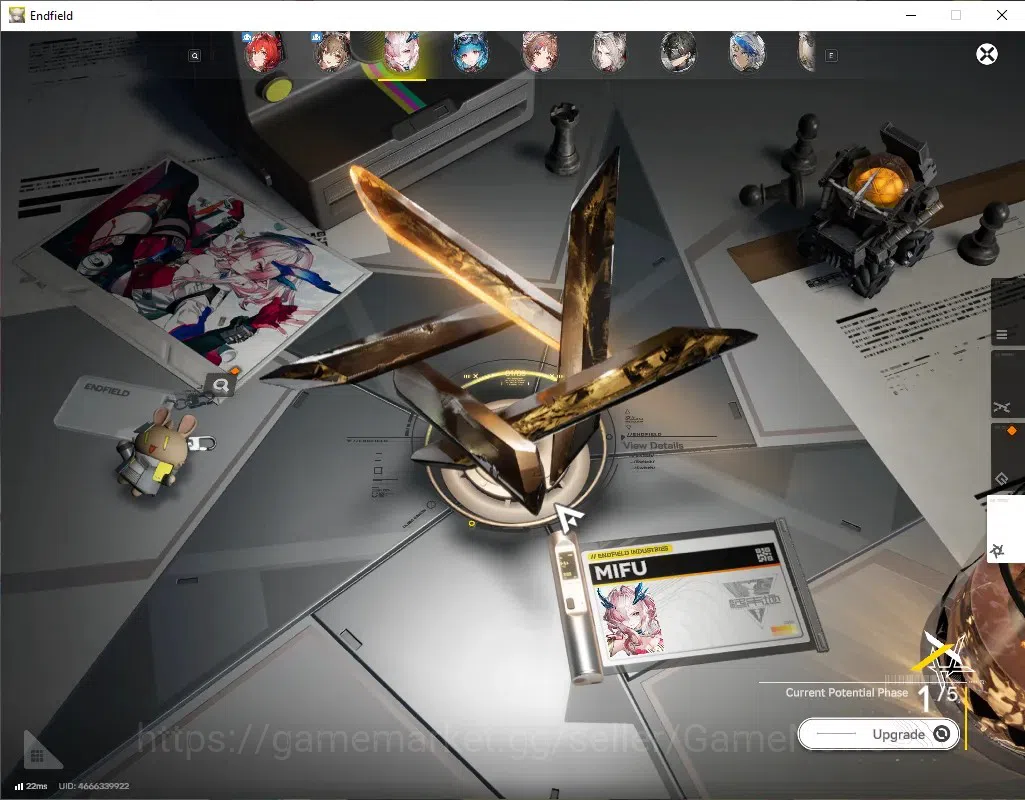Select the white-haired operator portrait
This screenshot has height=800, width=1025.
pyautogui.click(x=609, y=52)
